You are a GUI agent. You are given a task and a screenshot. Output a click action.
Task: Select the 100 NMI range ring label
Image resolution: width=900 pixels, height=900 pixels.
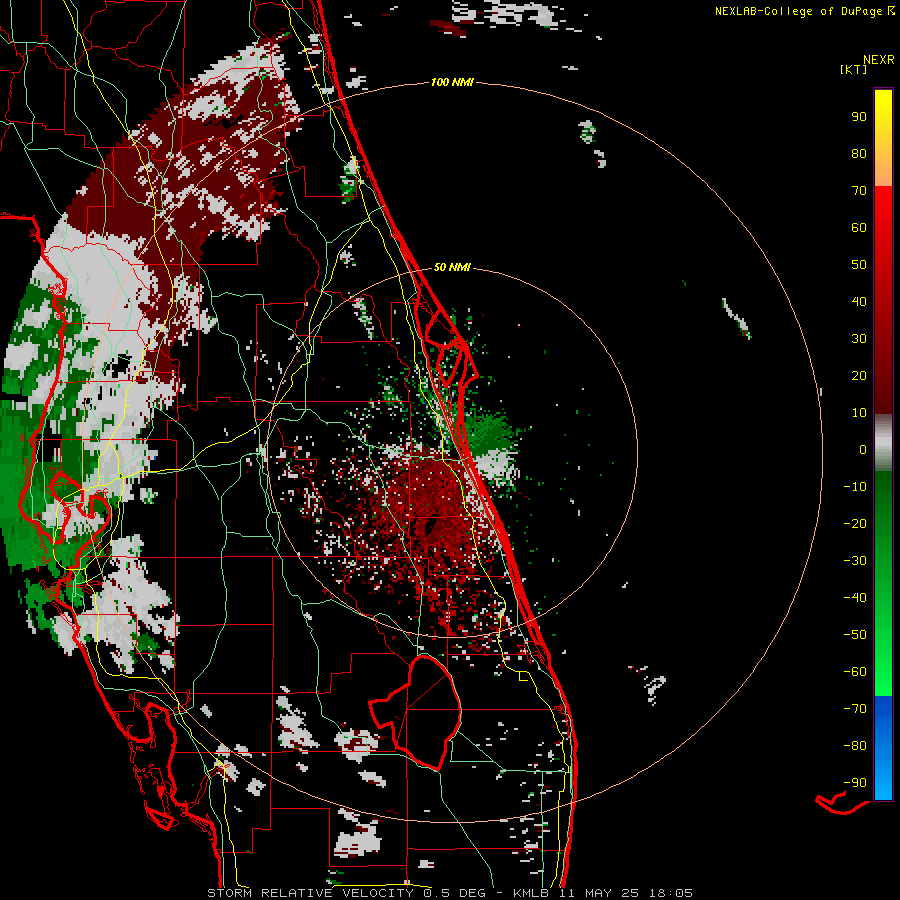click(452, 82)
